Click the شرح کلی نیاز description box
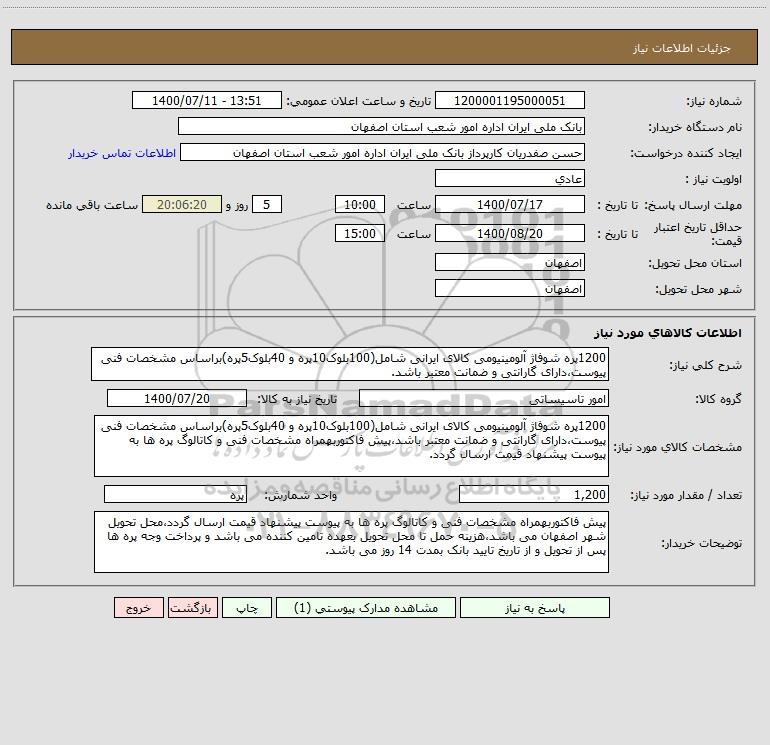The image size is (770, 745). (350, 364)
